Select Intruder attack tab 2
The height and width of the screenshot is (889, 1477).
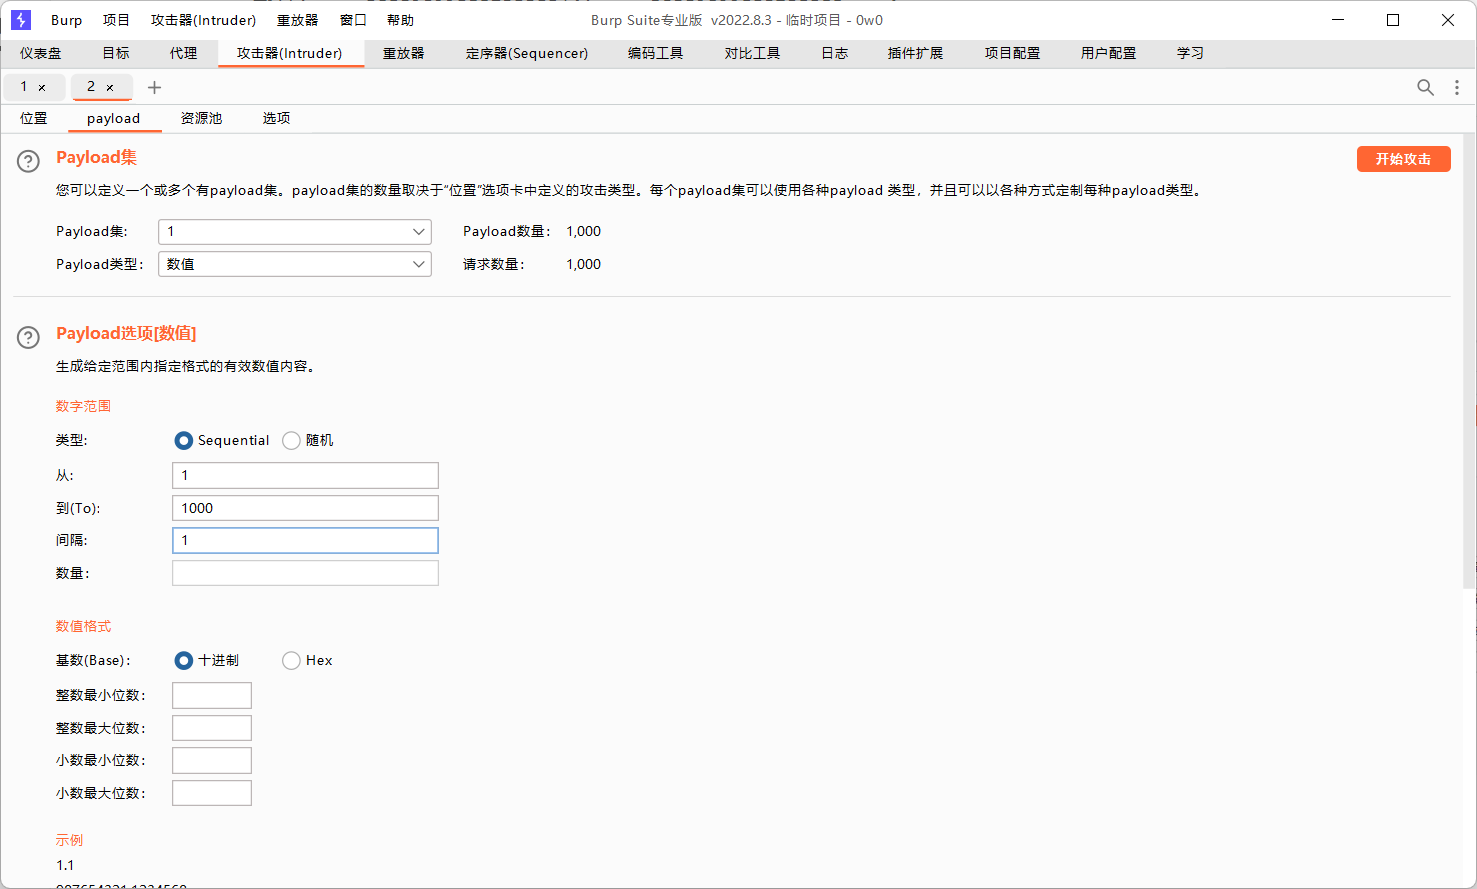(x=91, y=87)
